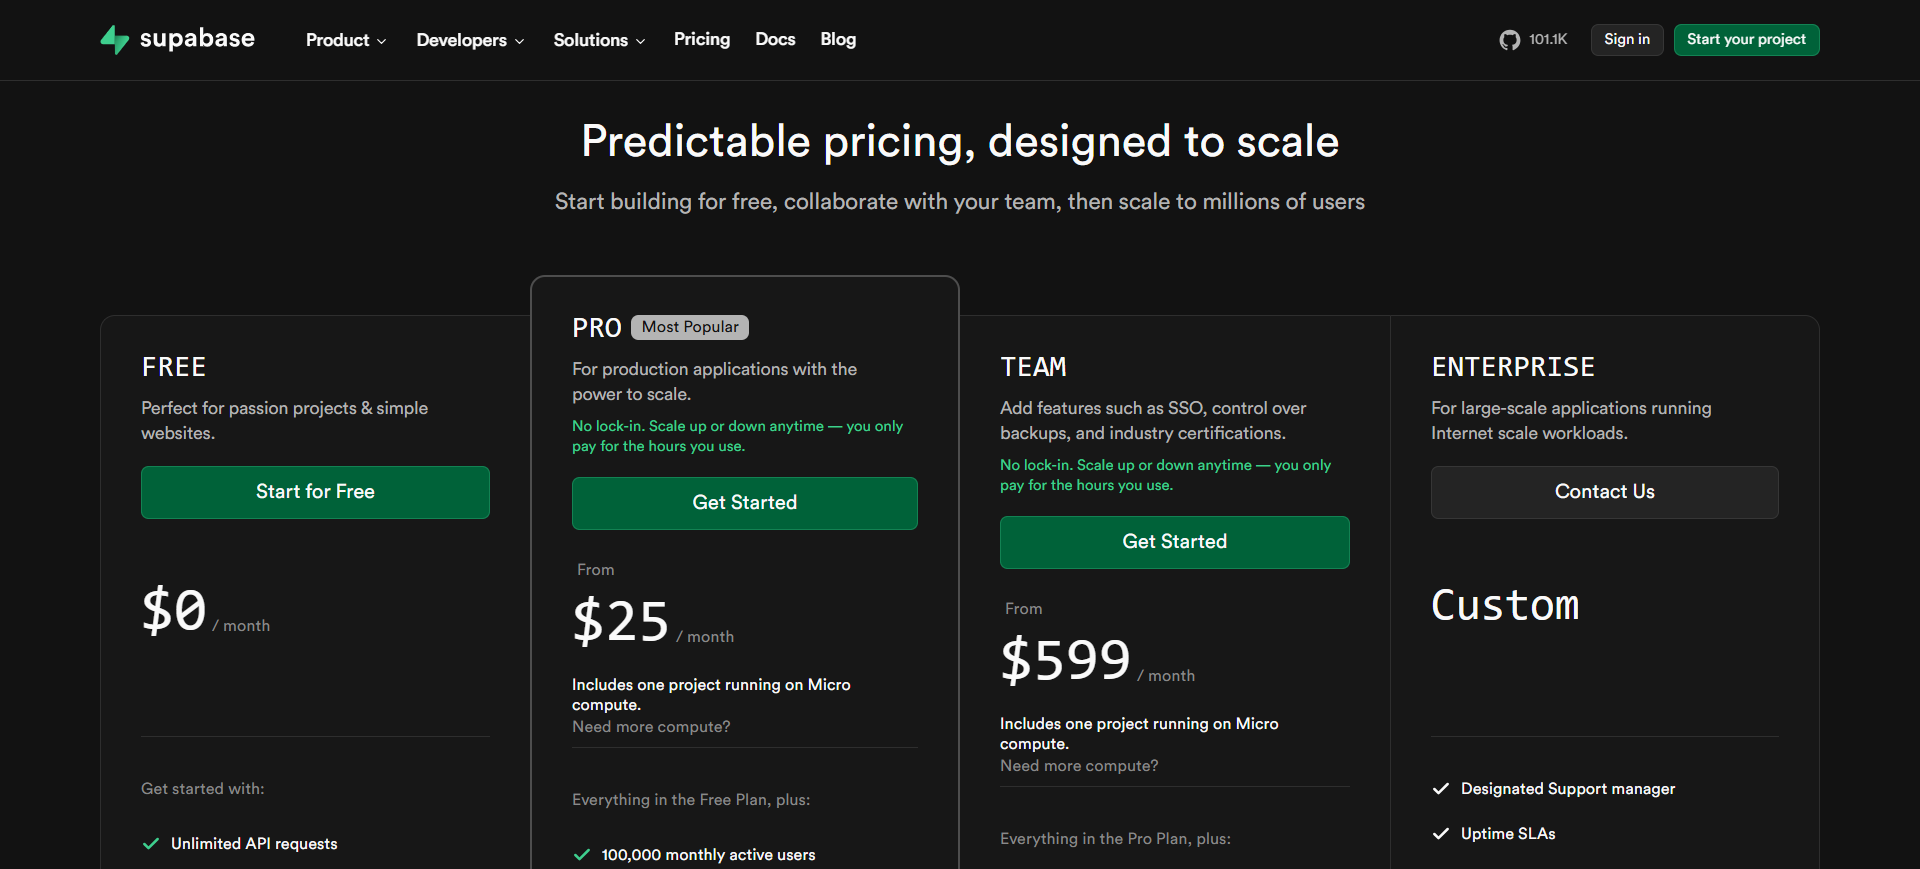Click Start for Free on Free plan
This screenshot has width=1920, height=869.
click(x=315, y=492)
